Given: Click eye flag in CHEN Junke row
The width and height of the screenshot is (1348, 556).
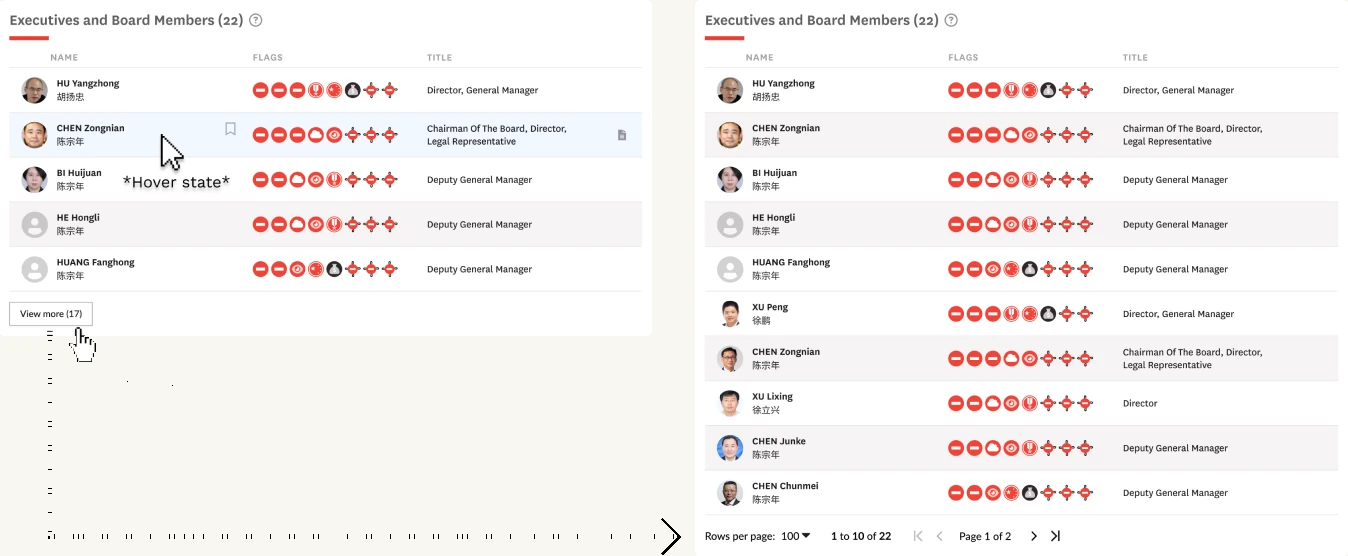Looking at the screenshot, I should pyautogui.click(x=1011, y=448).
